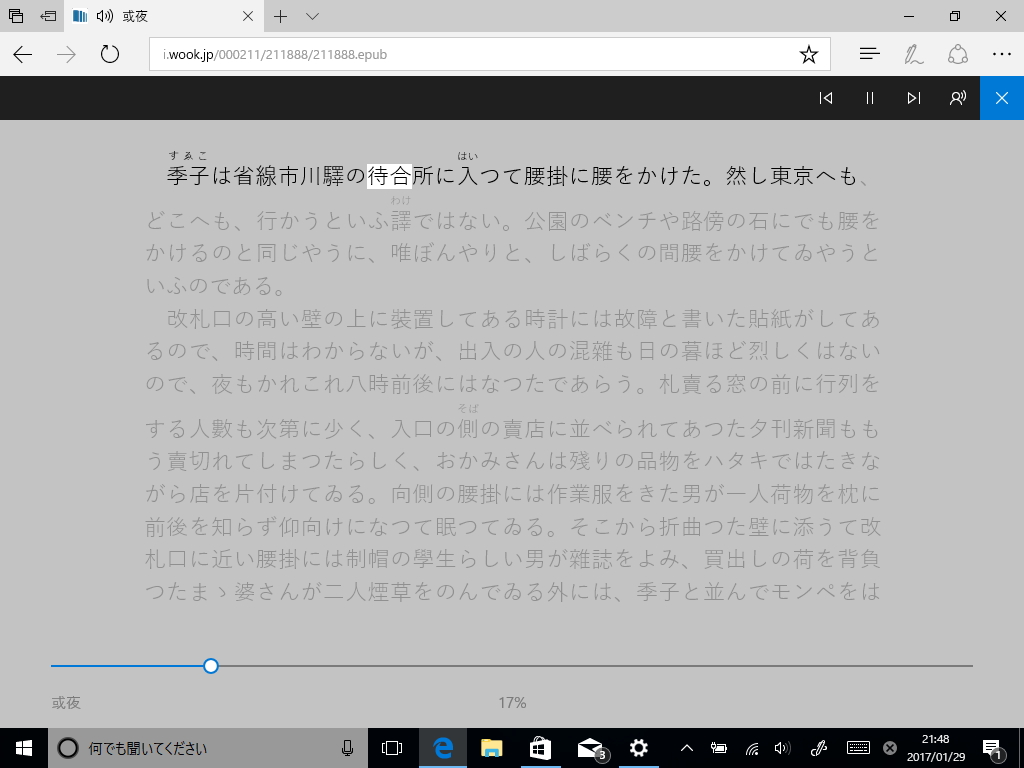Screen dimensions: 1024x768
Task: Share this page using the share icon
Action: (x=958, y=54)
